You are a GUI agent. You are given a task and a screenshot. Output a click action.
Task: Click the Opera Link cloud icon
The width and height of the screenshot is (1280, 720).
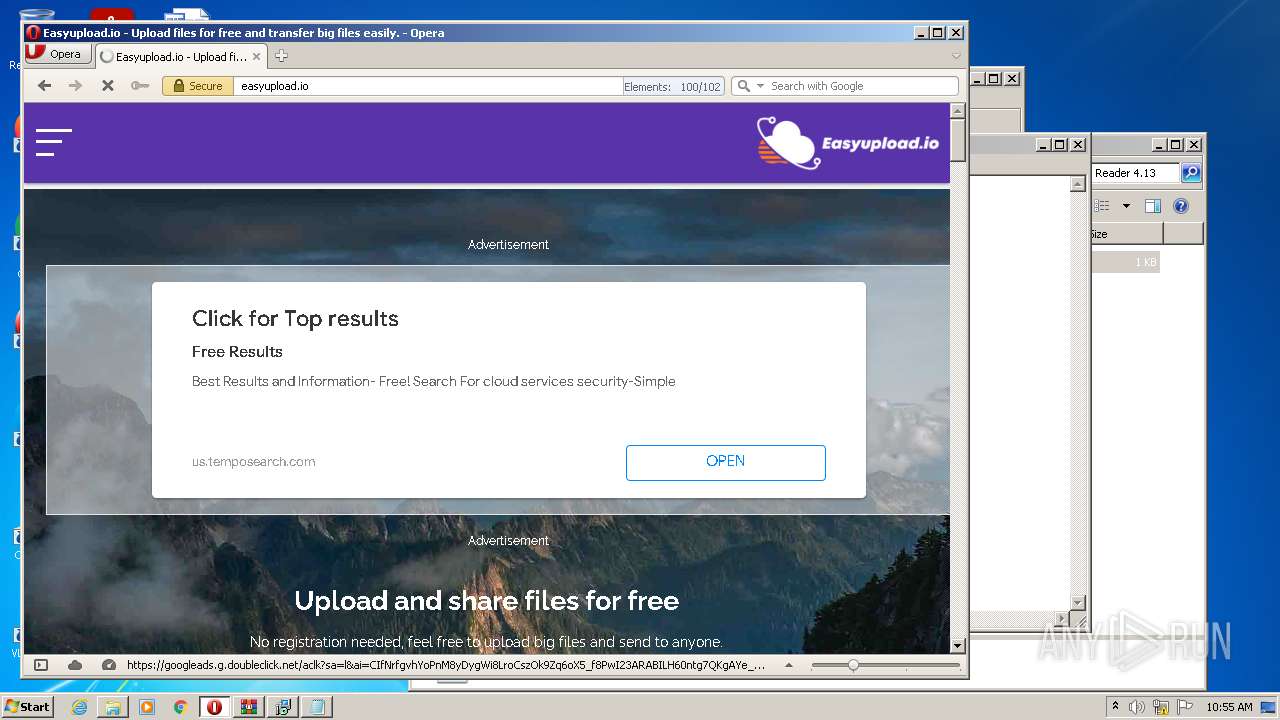75,665
